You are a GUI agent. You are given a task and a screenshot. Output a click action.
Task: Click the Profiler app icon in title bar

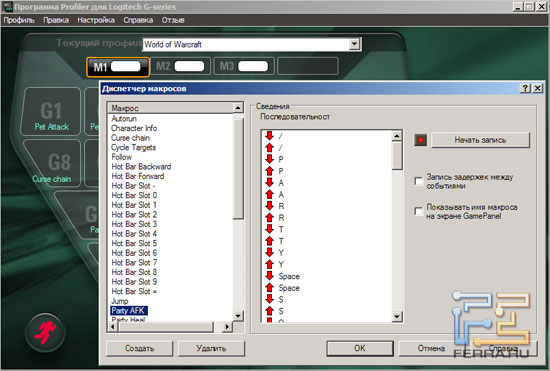coord(7,6)
